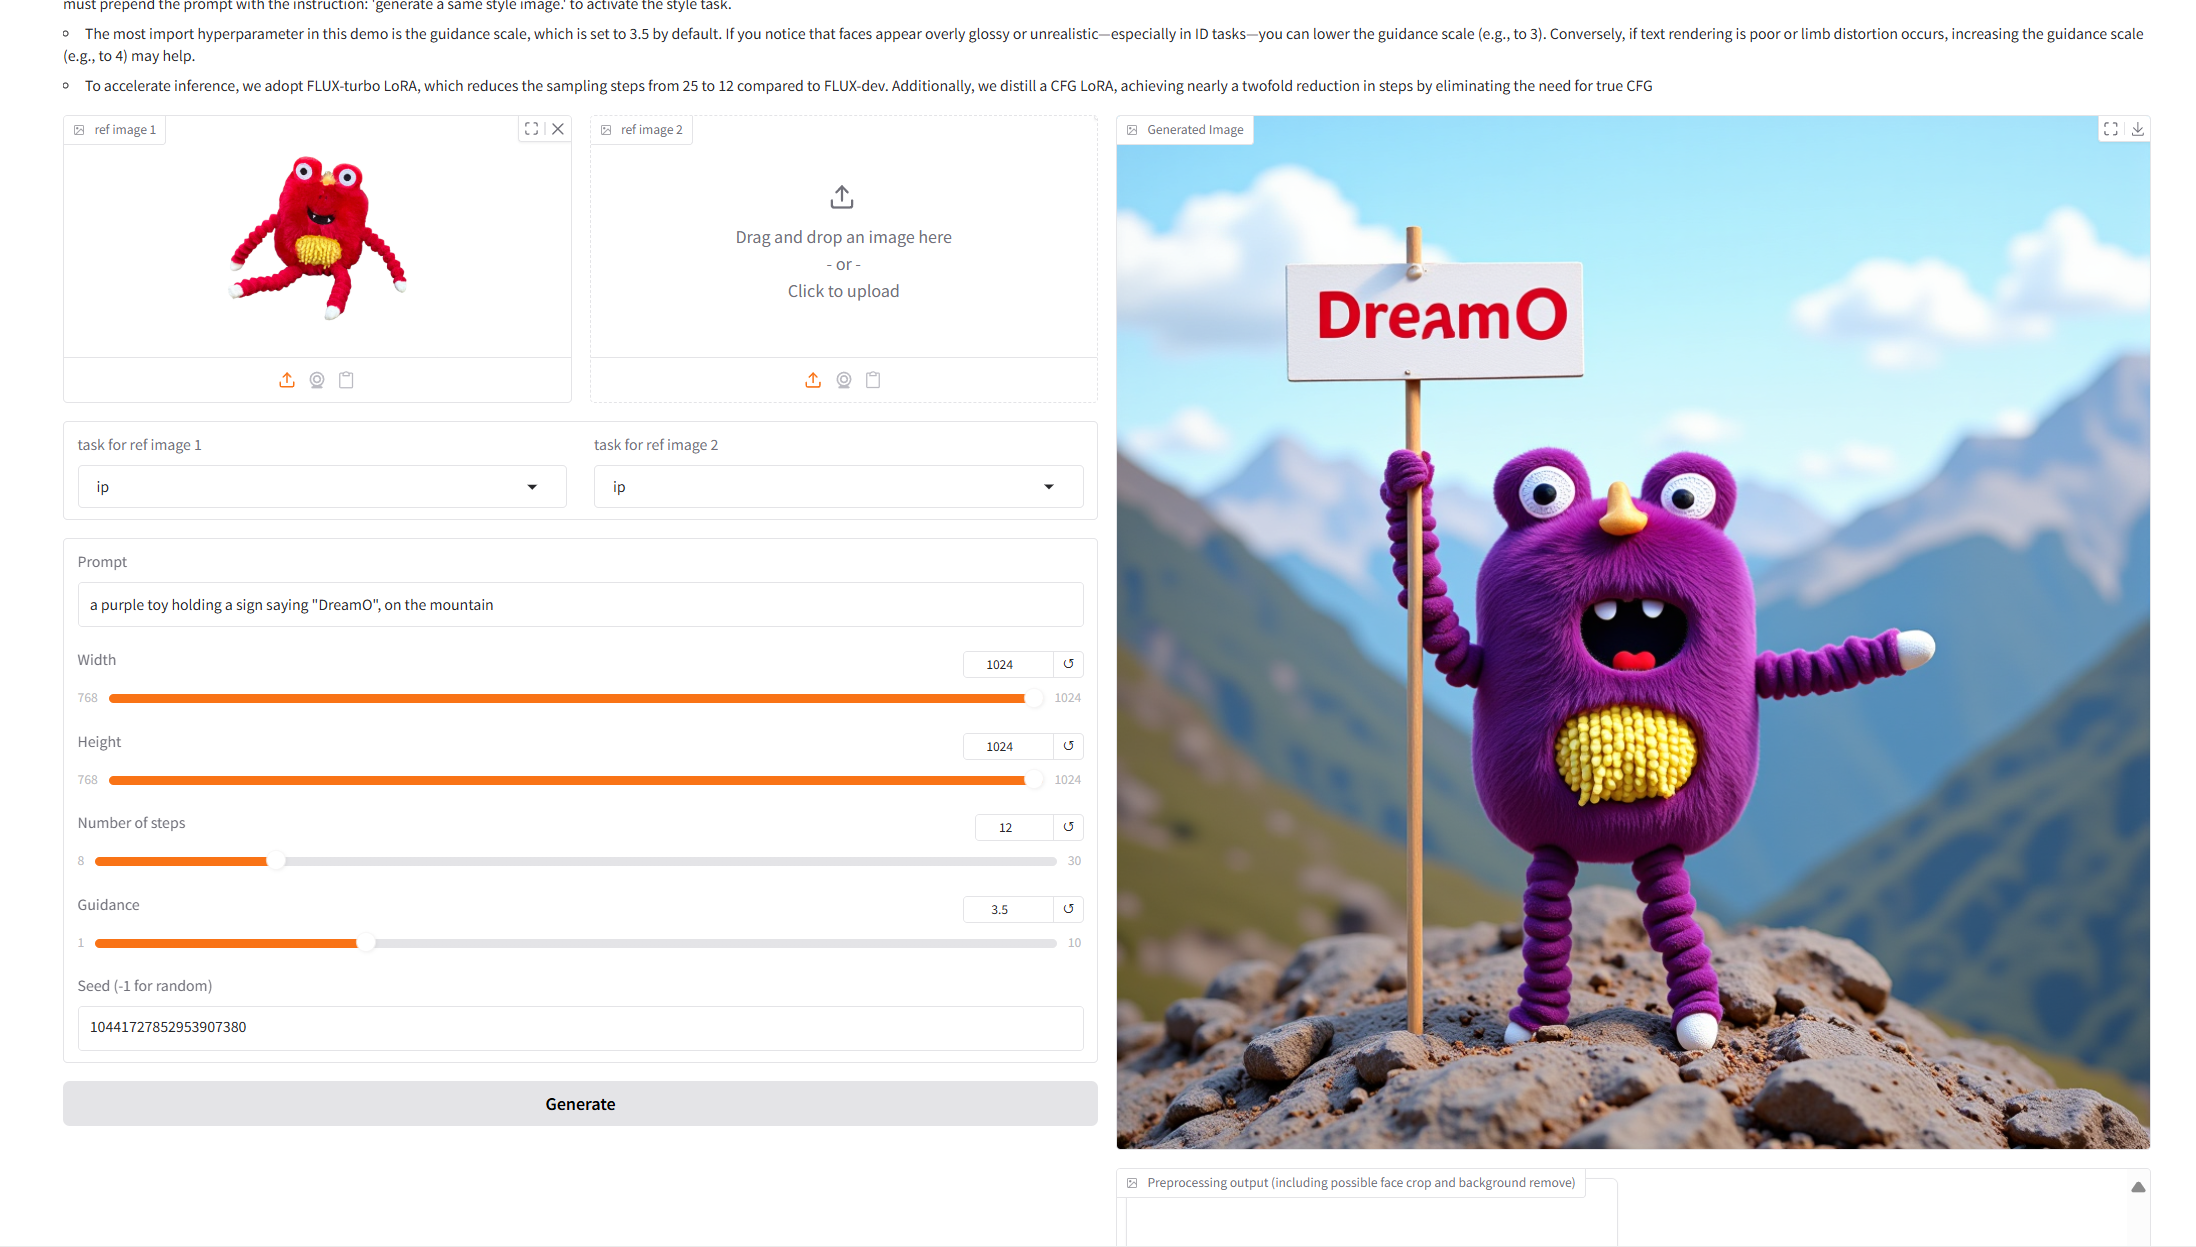
Task: Click upload icon under ref image 1
Action: (287, 380)
